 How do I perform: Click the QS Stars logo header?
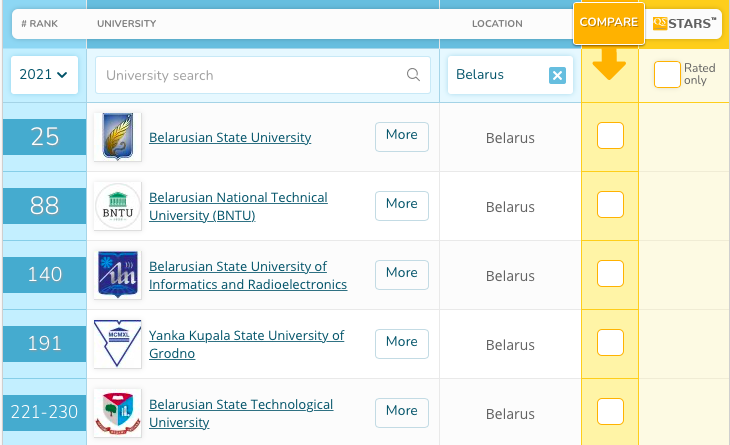684,23
